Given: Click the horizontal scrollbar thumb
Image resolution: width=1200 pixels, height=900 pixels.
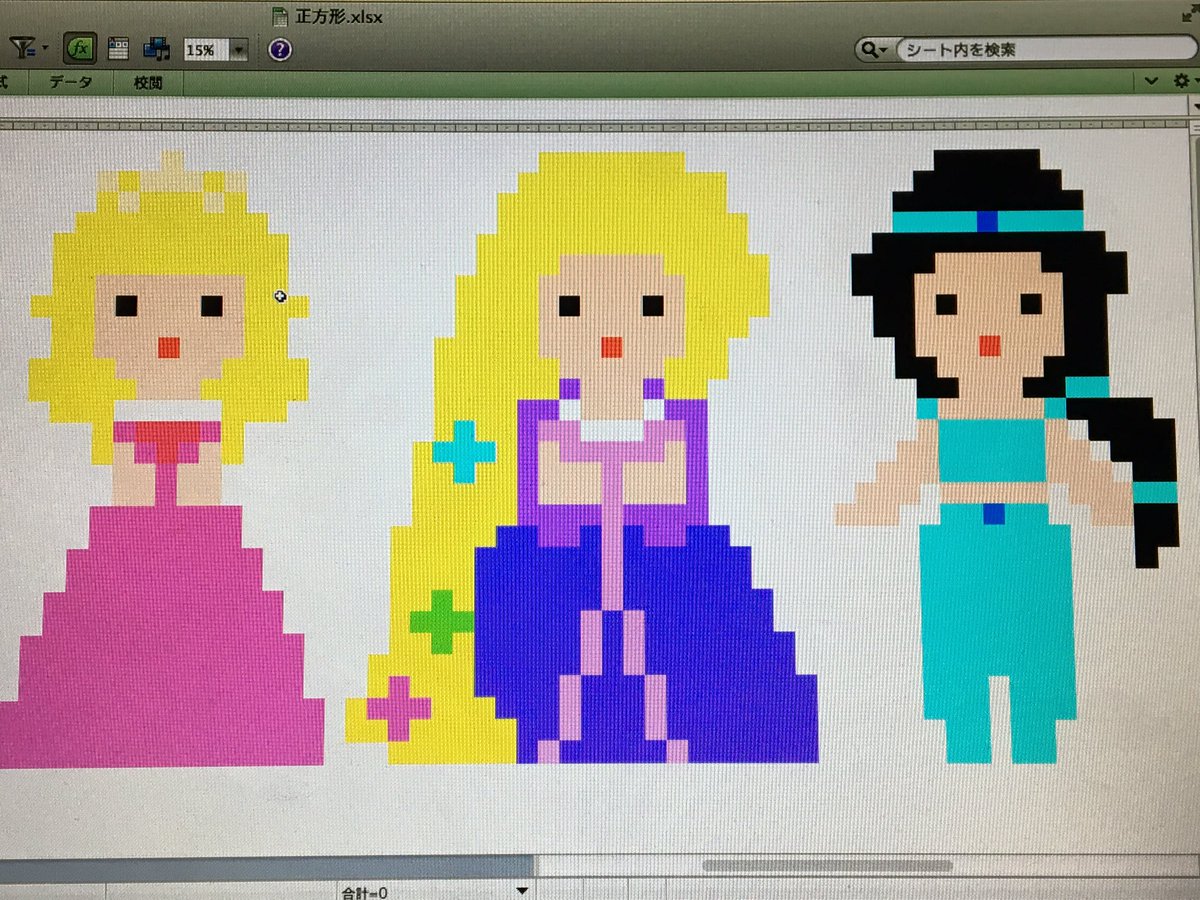Looking at the screenshot, I should coord(828,865).
